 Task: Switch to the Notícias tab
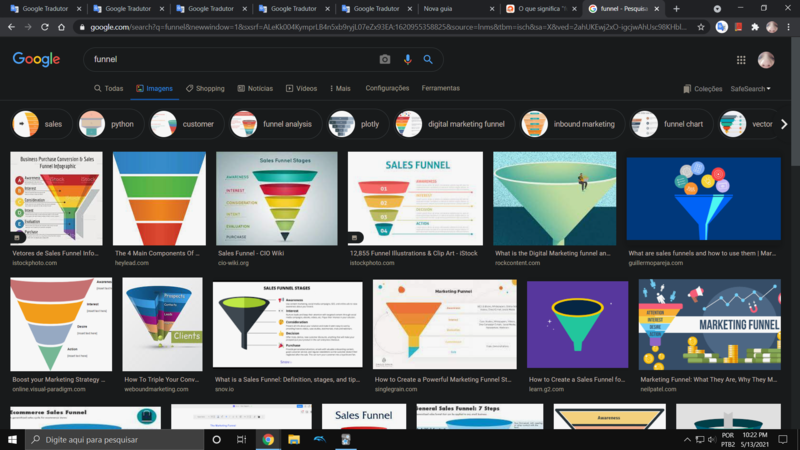(x=255, y=88)
